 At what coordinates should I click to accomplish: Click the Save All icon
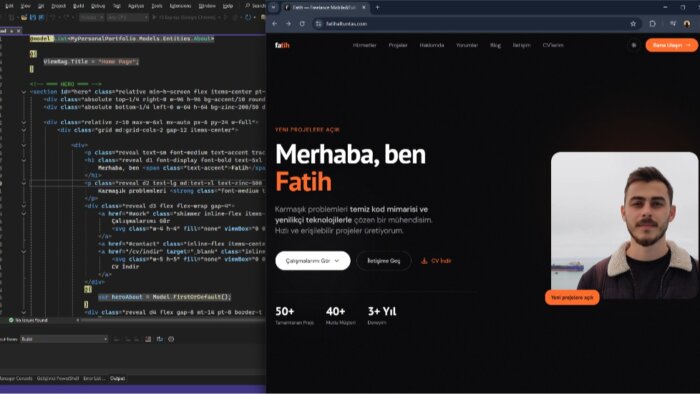pos(41,17)
